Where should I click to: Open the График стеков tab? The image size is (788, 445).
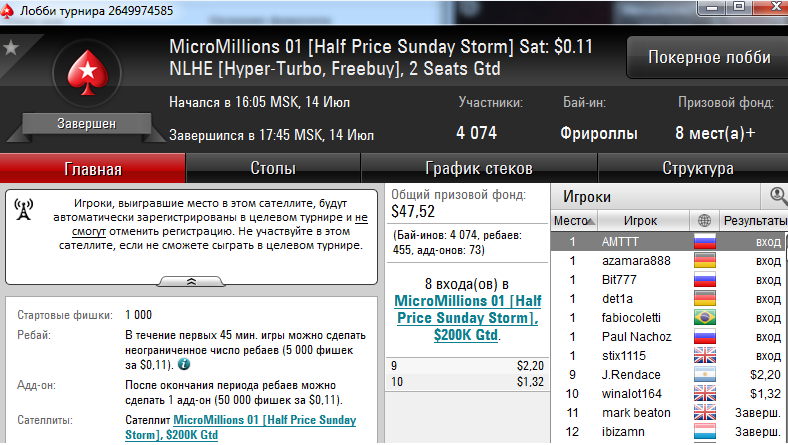click(x=479, y=168)
